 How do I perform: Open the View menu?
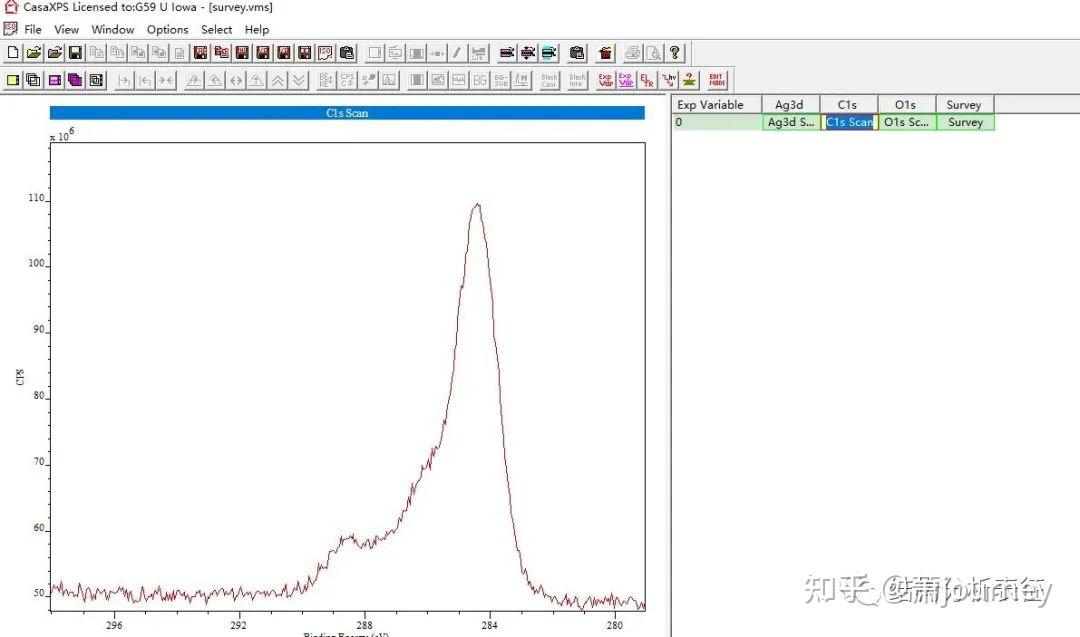click(66, 29)
